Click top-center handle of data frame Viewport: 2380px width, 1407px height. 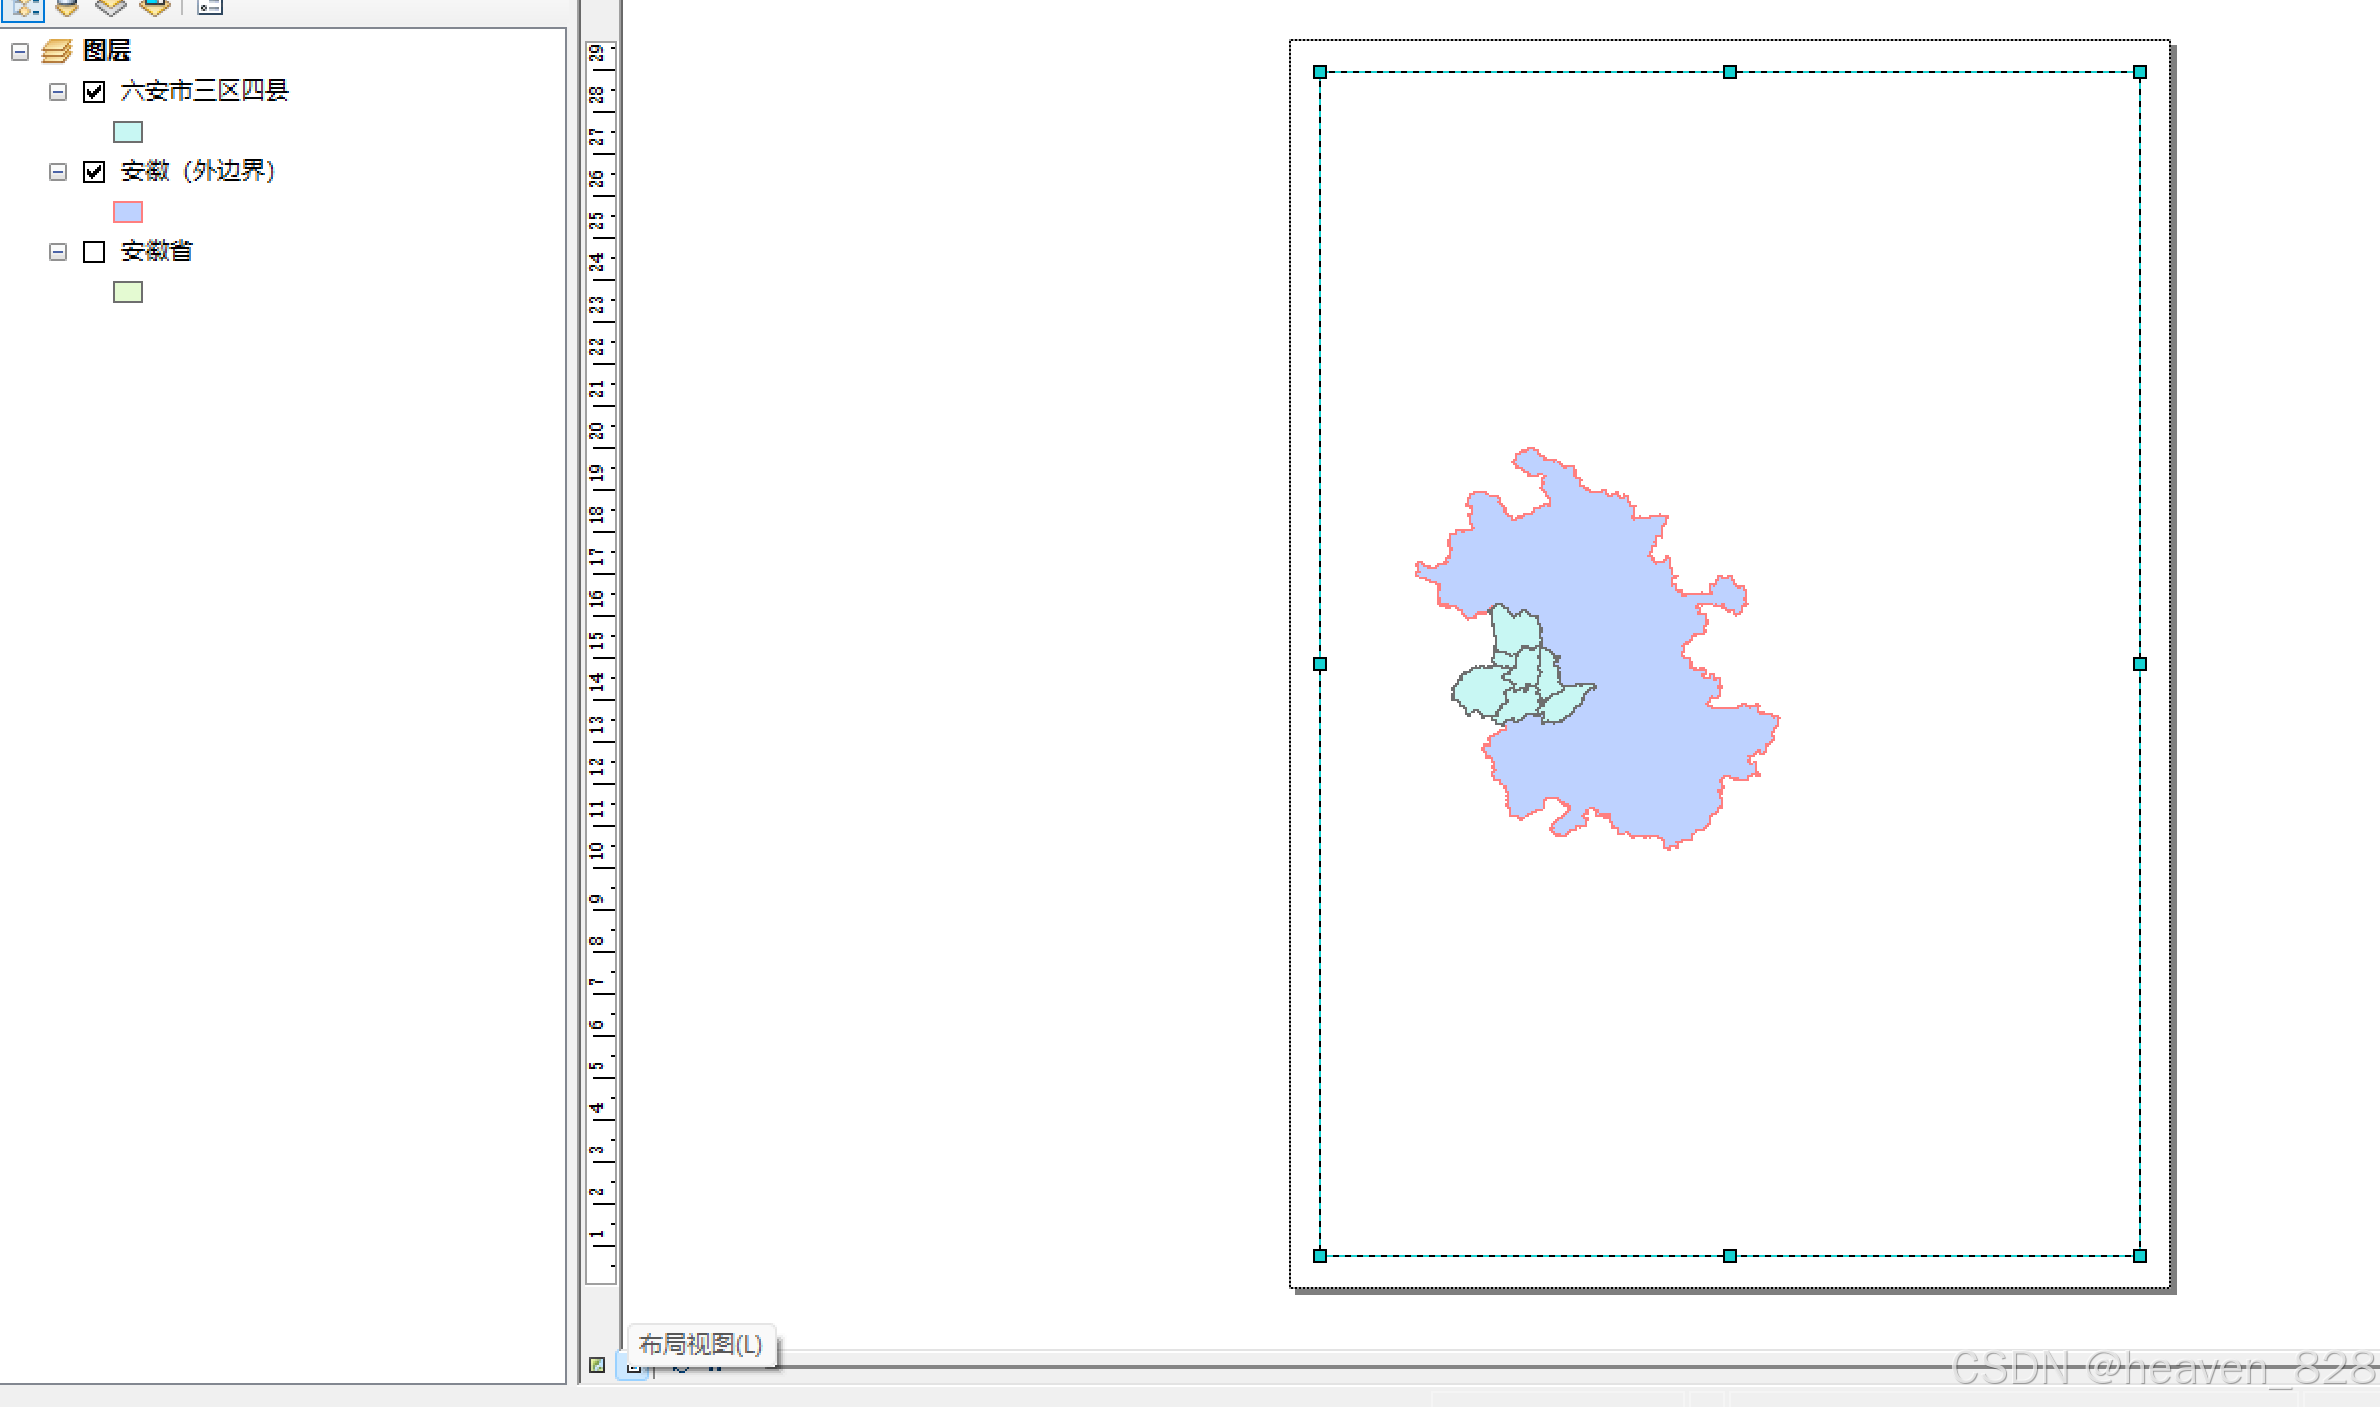click(1729, 72)
